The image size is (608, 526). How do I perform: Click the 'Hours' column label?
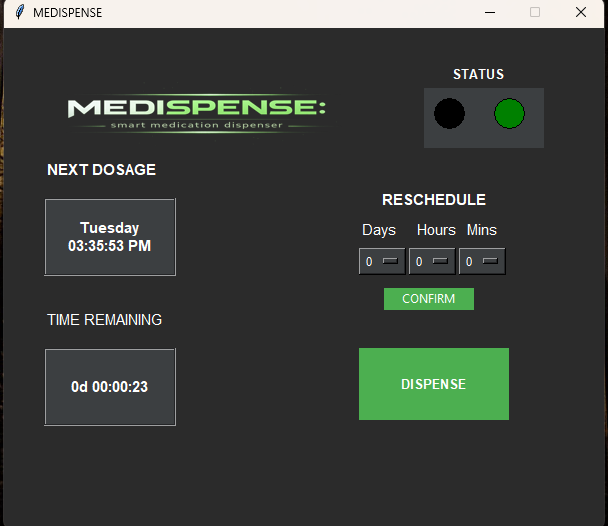pyautogui.click(x=436, y=230)
